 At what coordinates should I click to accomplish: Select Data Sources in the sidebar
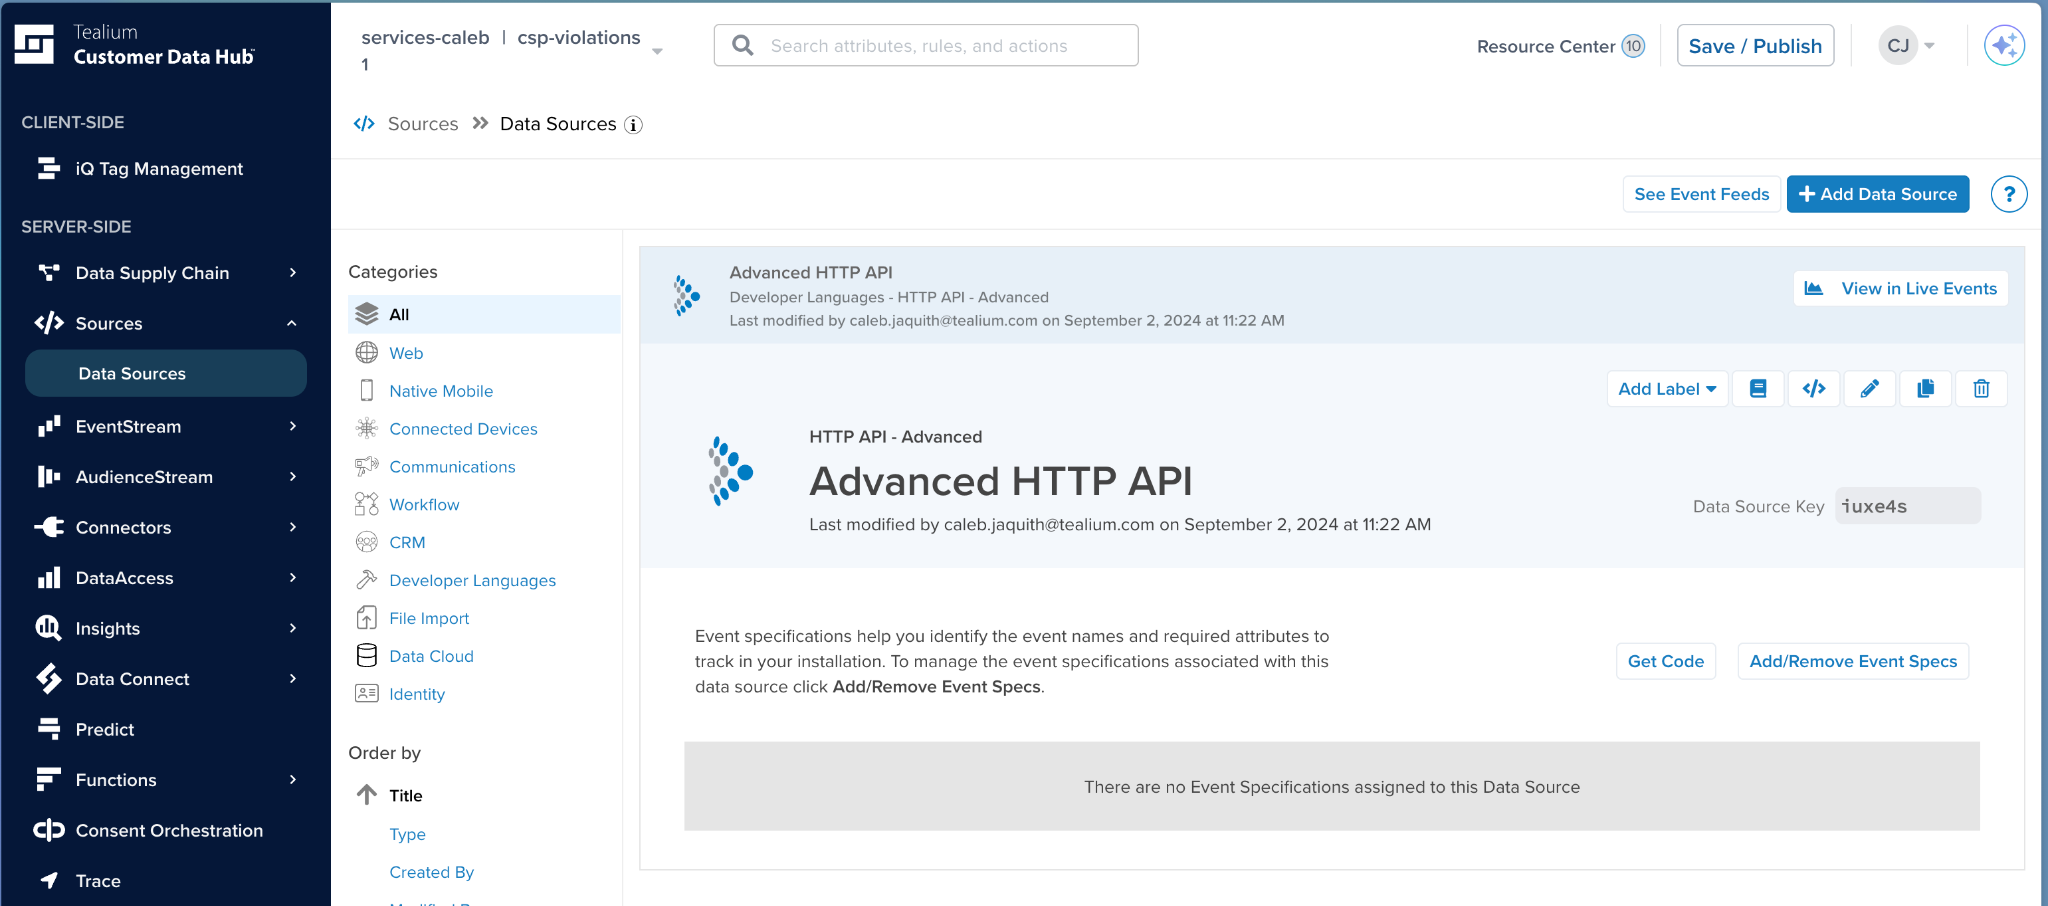(x=166, y=373)
